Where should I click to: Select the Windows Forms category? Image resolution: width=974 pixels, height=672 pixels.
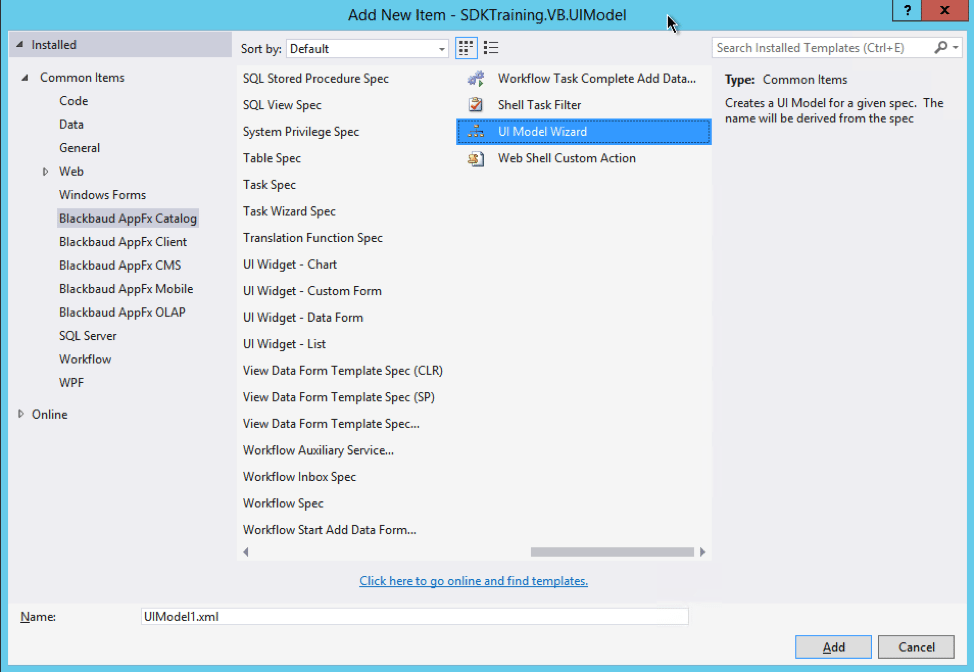tap(100, 194)
